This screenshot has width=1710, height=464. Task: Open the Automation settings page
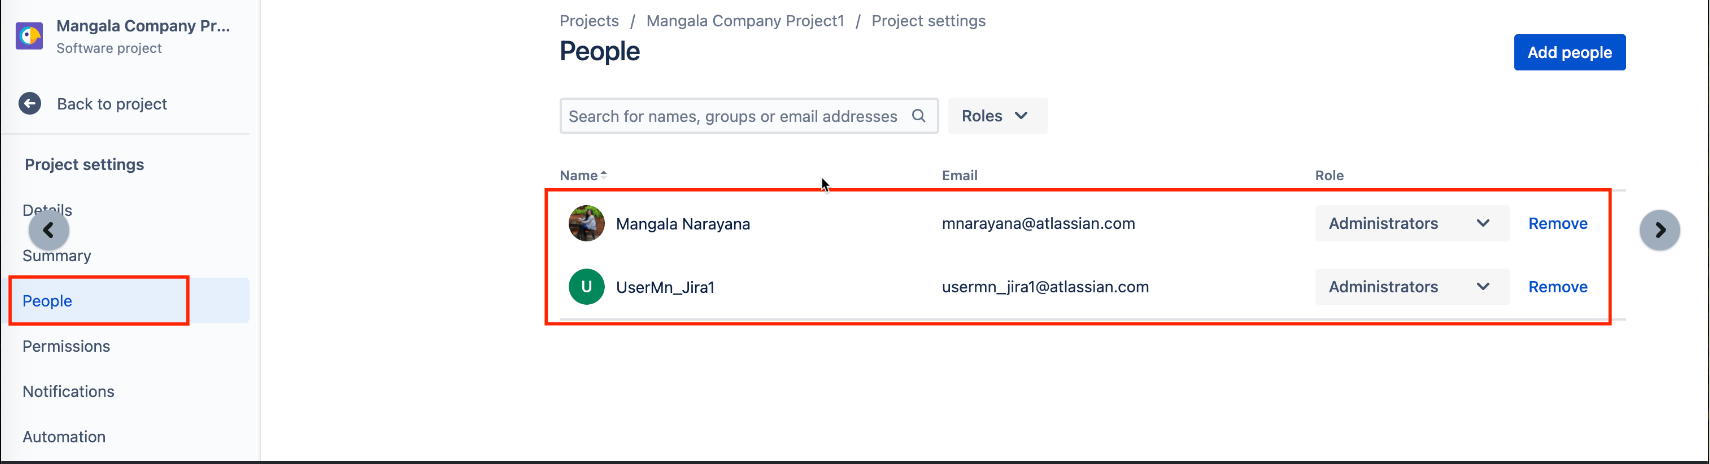click(64, 436)
